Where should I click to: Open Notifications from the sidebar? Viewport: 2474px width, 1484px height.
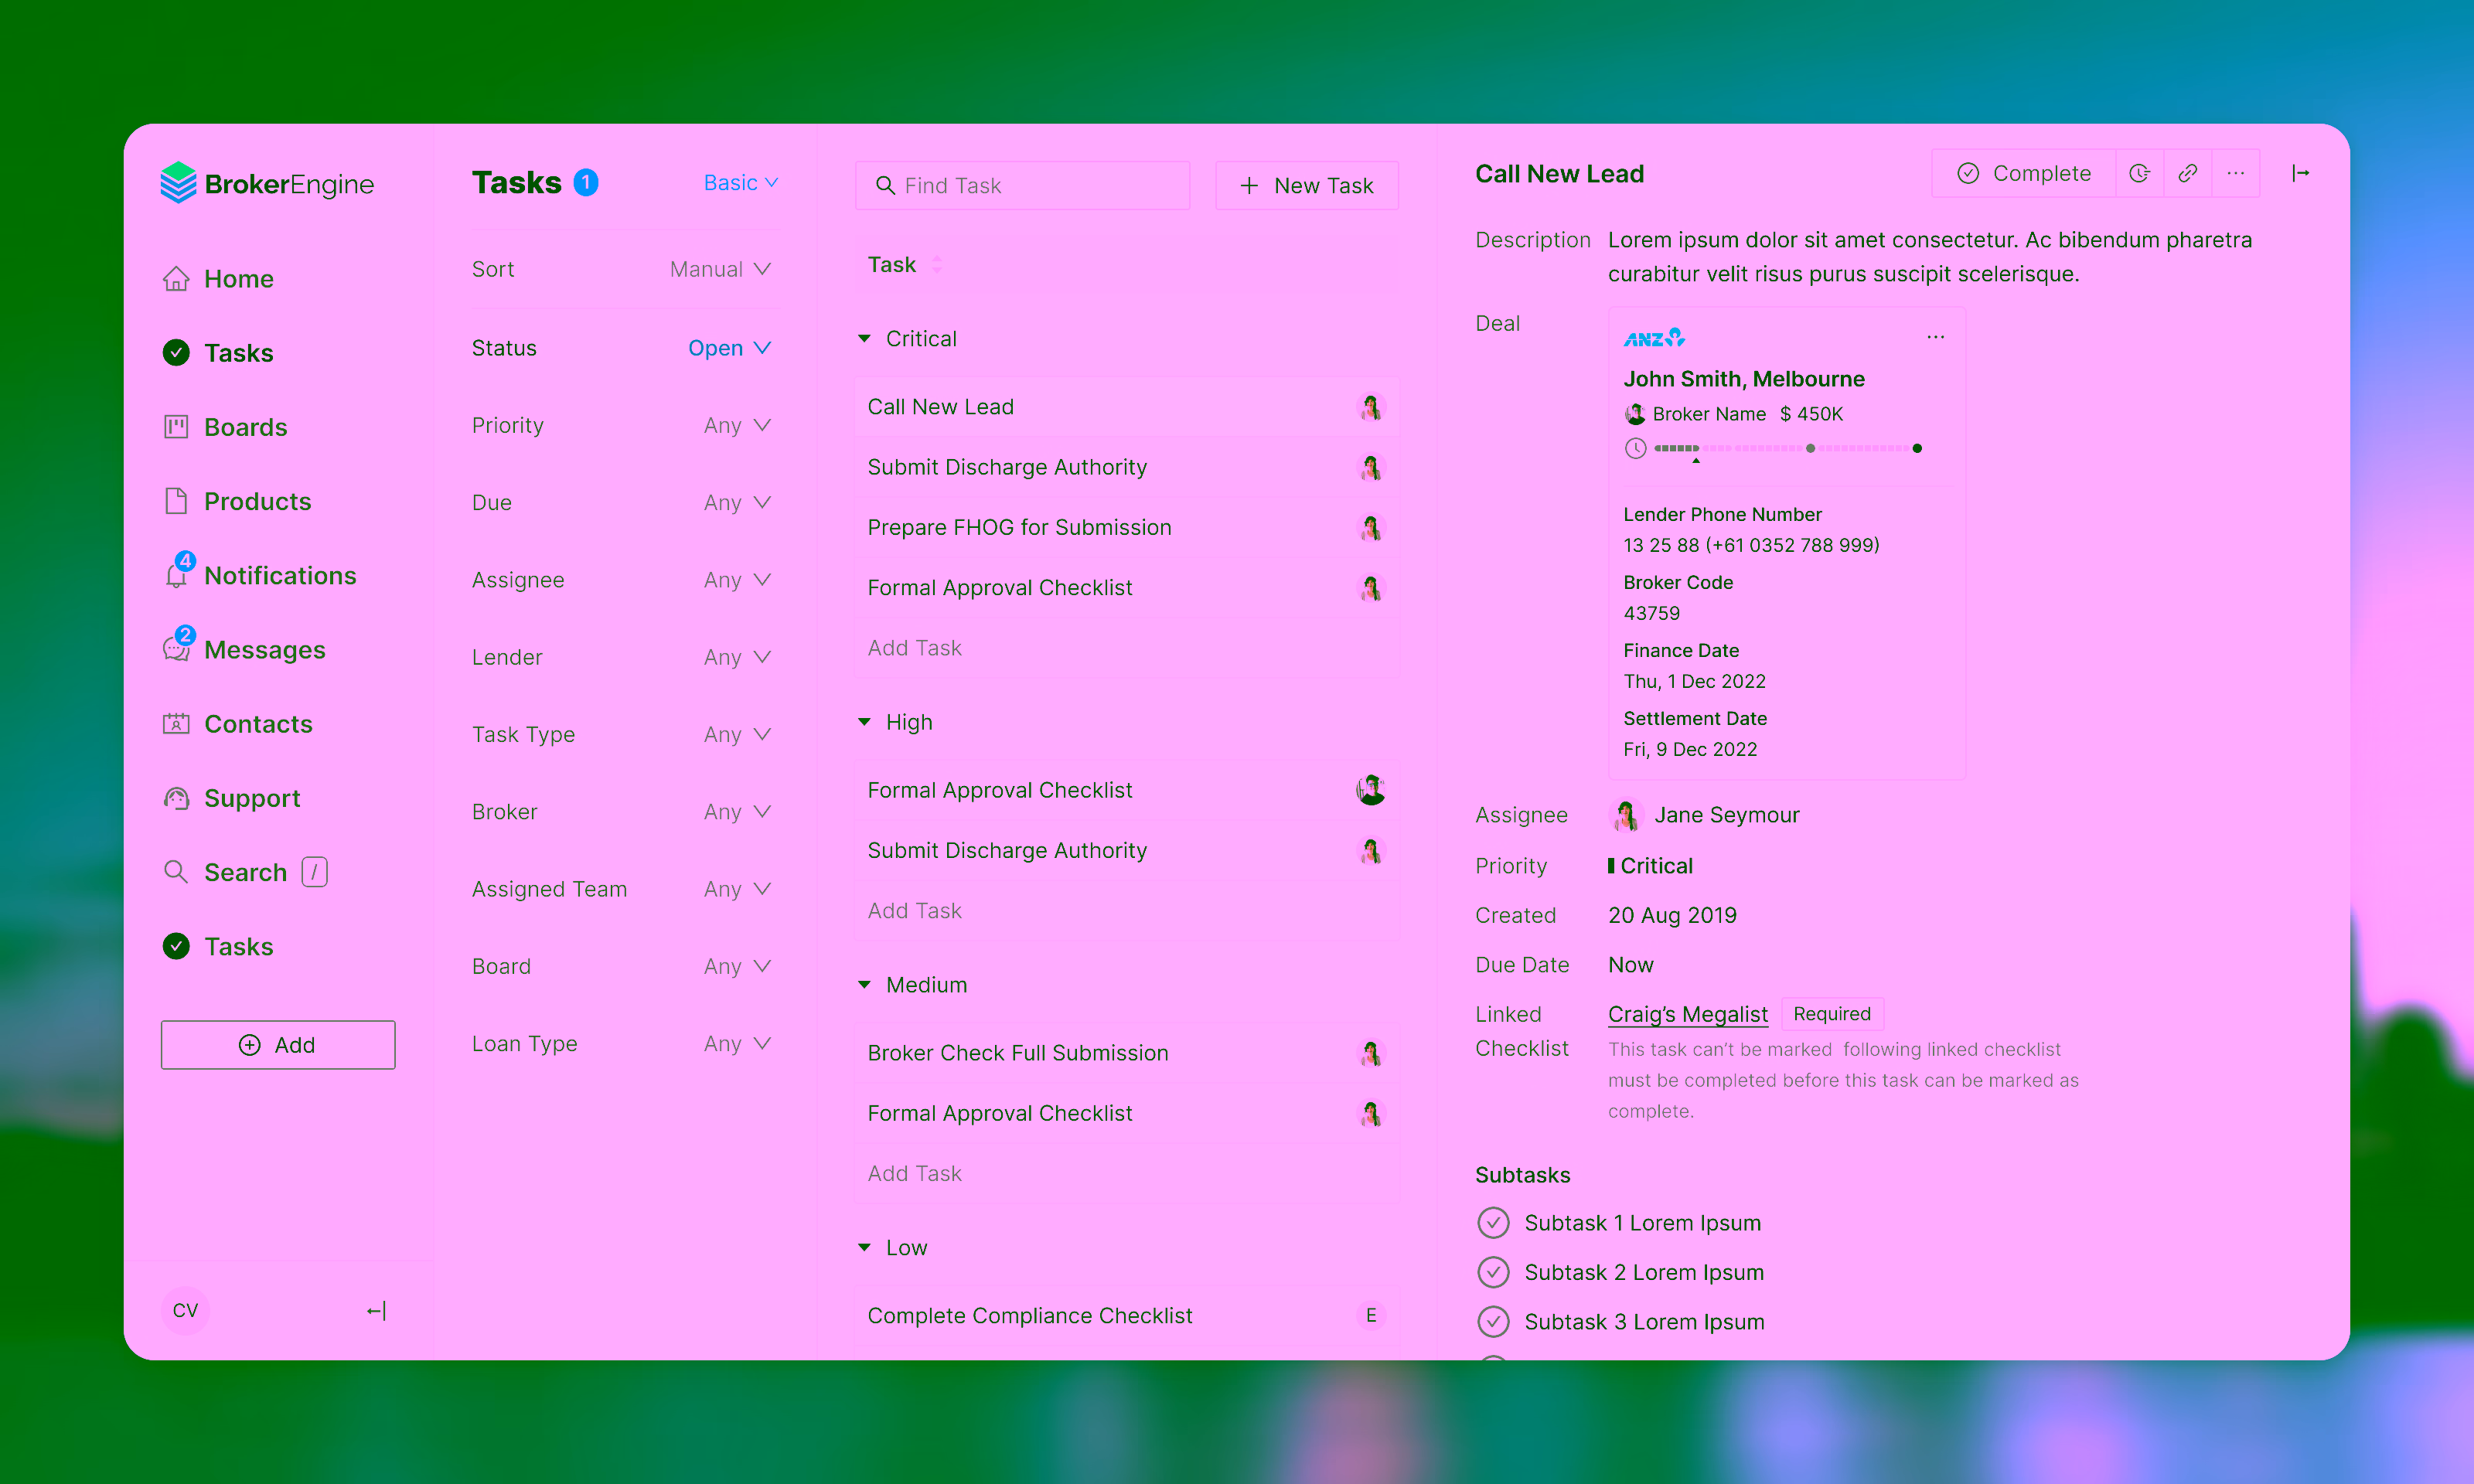[x=280, y=575]
